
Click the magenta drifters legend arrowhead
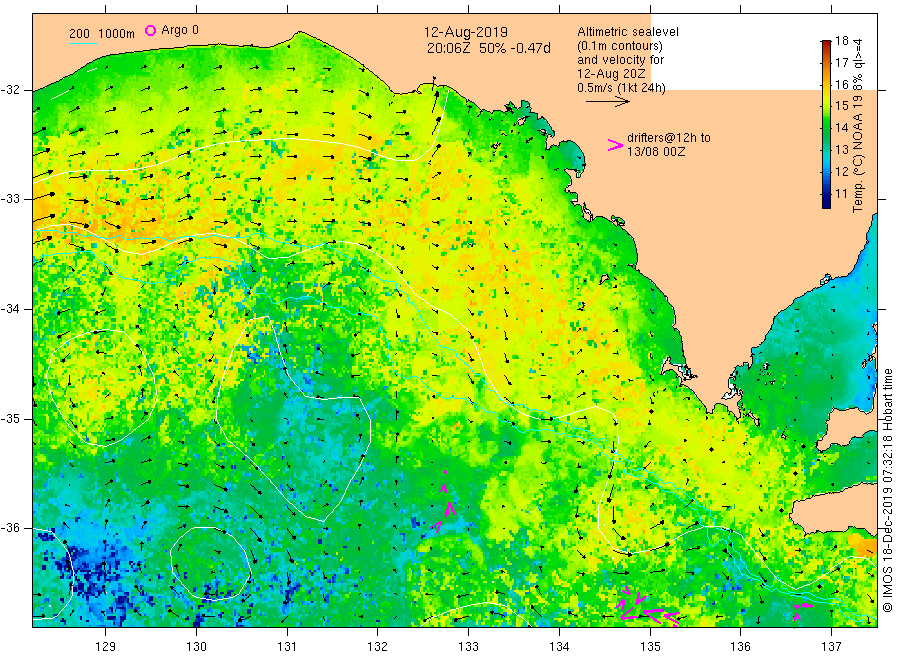click(x=615, y=145)
